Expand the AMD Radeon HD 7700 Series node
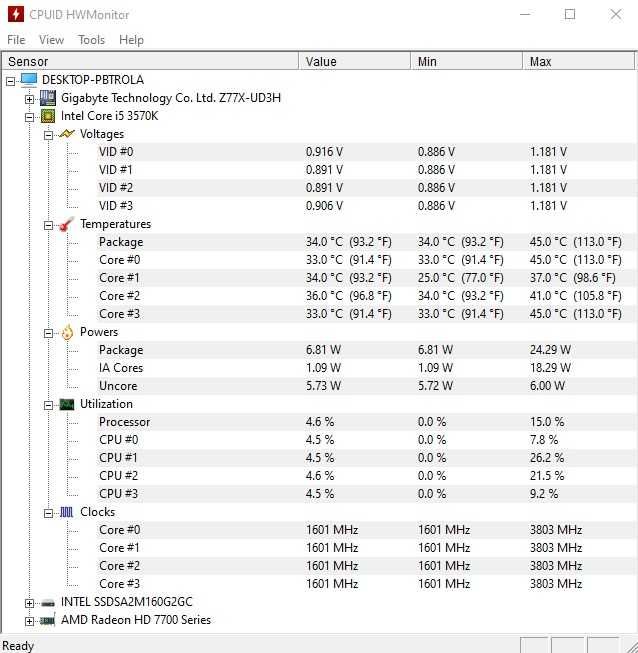The width and height of the screenshot is (638, 653). click(29, 621)
